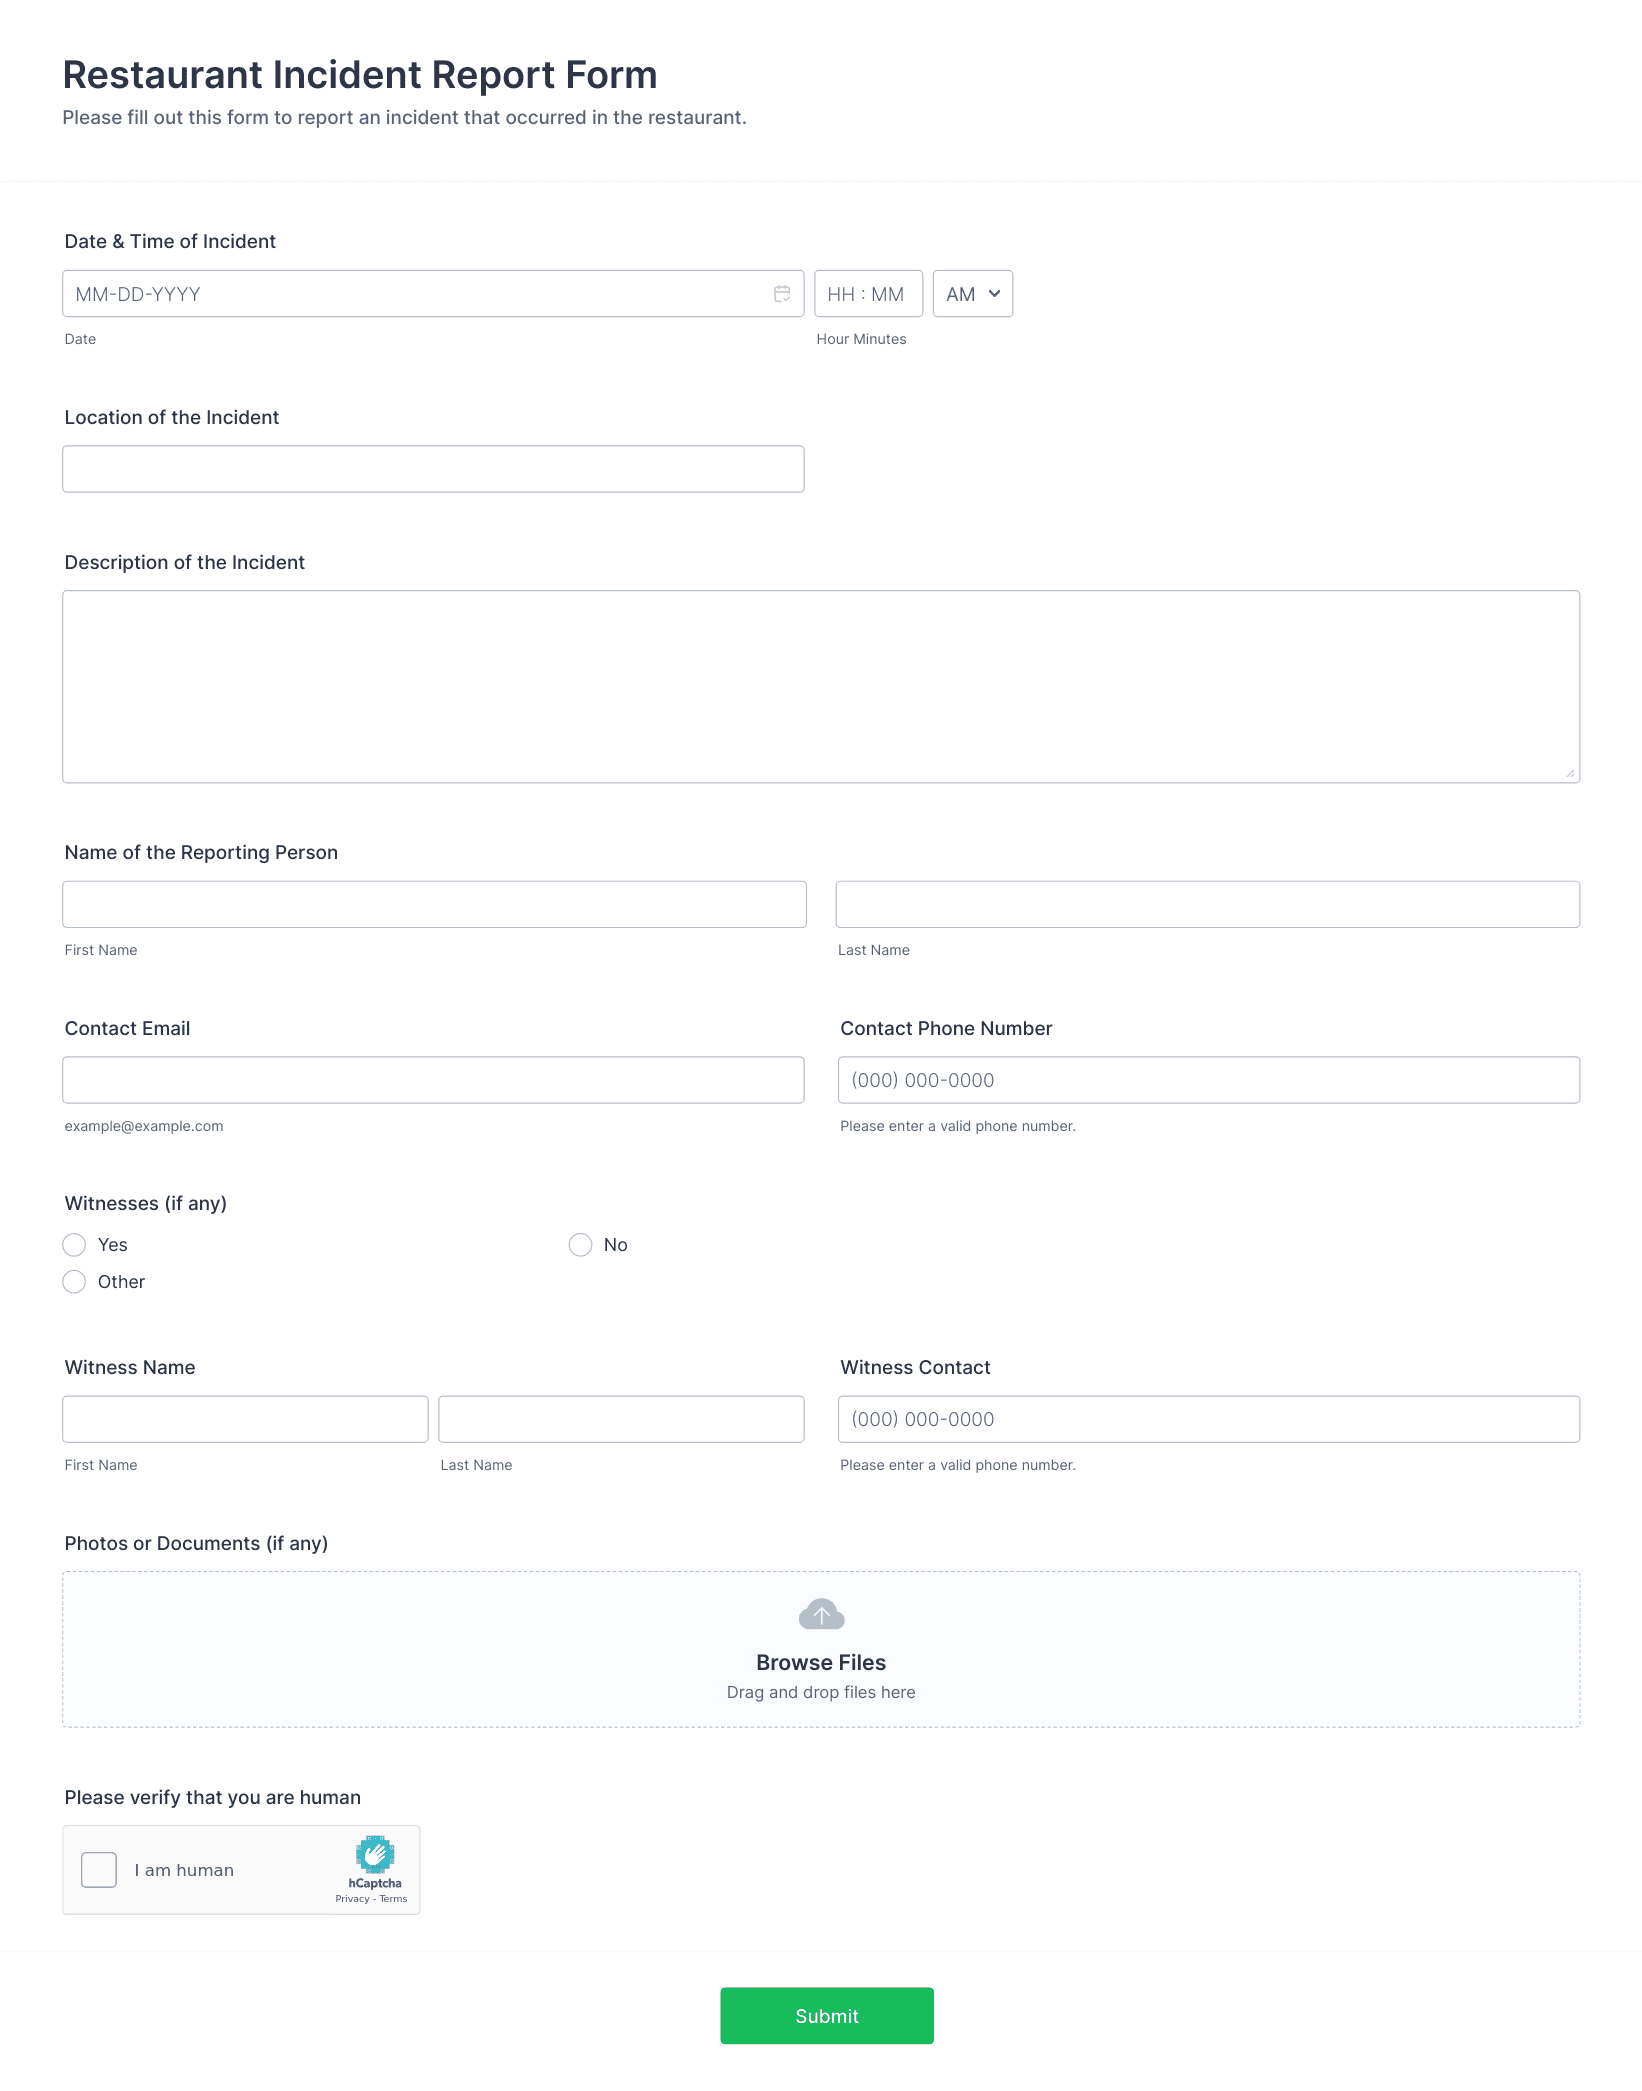Open the hCaptcha Privacy link
This screenshot has height=2091, width=1642.
tap(352, 1898)
